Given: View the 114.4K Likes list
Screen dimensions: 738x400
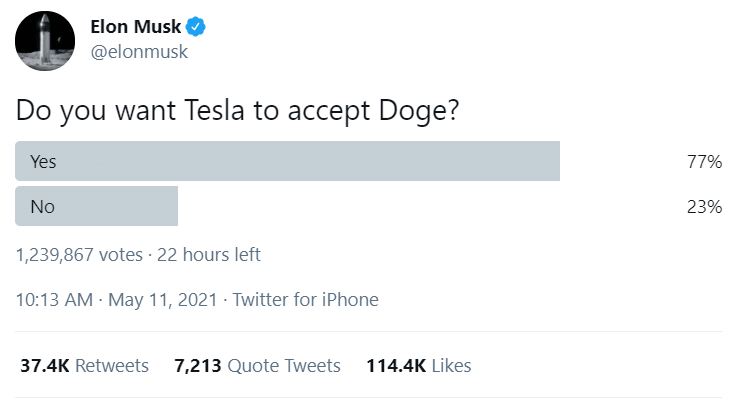Looking at the screenshot, I should pos(419,366).
